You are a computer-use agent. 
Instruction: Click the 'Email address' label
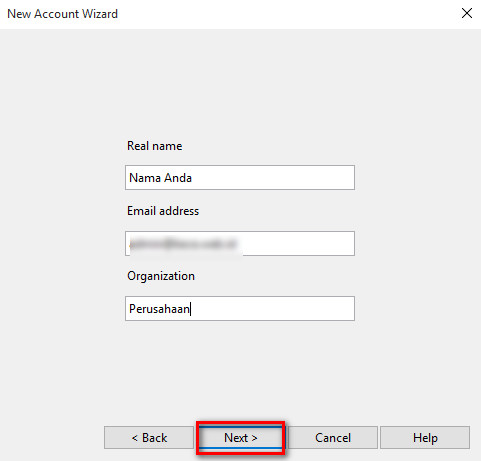pyautogui.click(x=163, y=211)
